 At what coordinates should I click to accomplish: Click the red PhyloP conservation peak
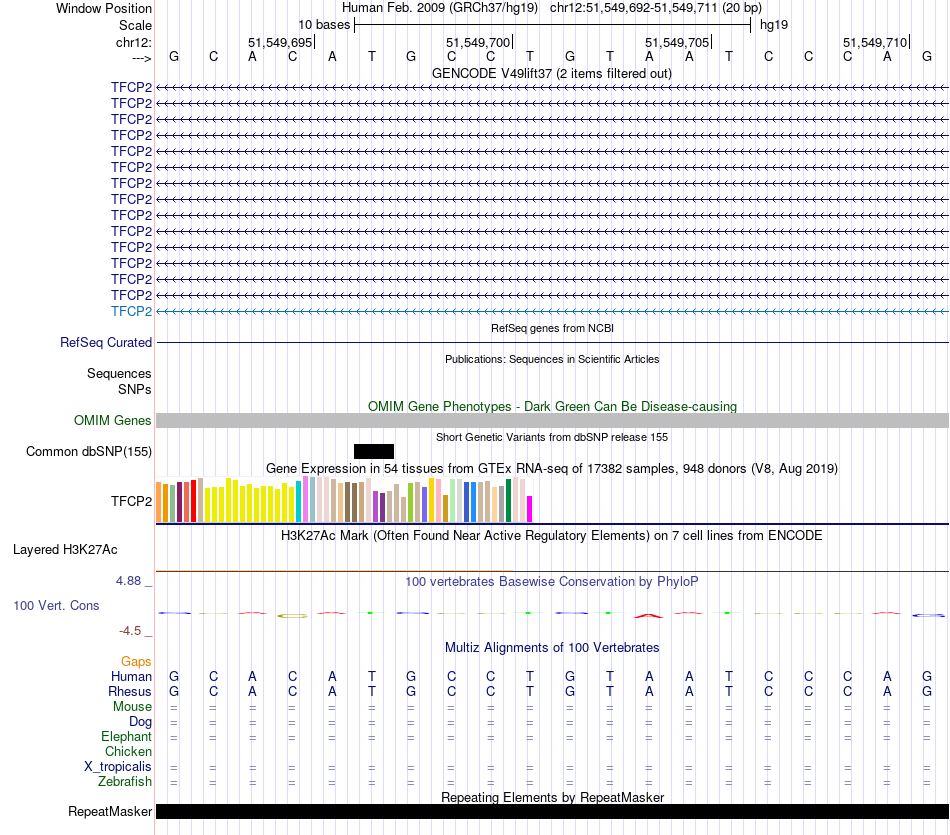pos(648,616)
